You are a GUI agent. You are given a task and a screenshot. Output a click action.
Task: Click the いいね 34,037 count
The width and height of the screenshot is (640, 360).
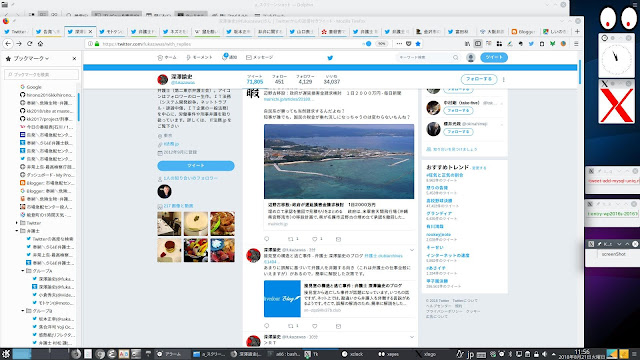[x=331, y=79]
